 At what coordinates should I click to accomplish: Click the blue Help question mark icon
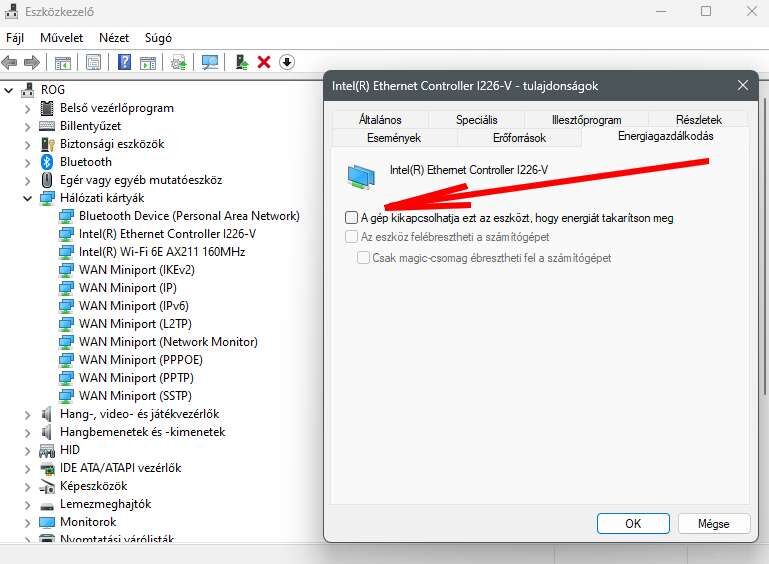pos(125,62)
